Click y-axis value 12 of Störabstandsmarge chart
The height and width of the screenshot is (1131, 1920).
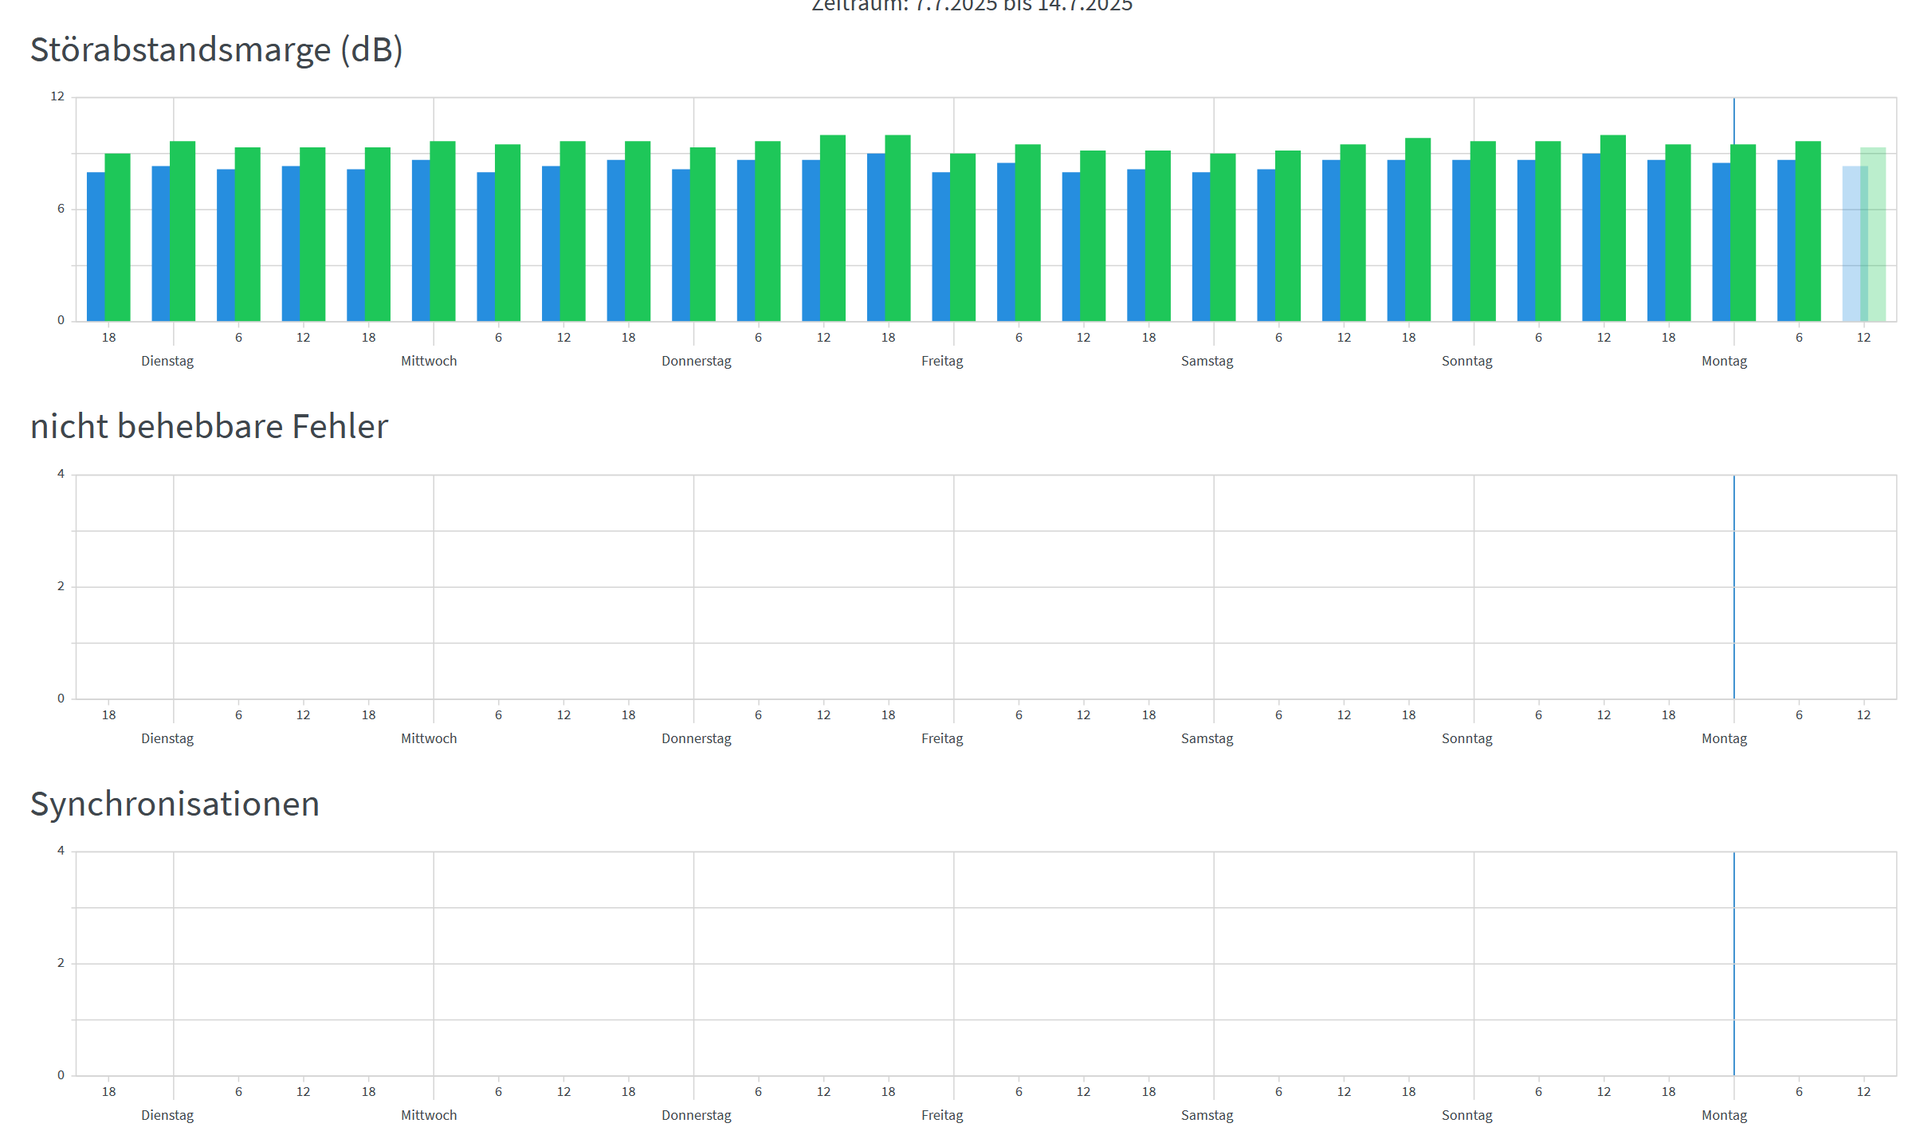pyautogui.click(x=57, y=97)
